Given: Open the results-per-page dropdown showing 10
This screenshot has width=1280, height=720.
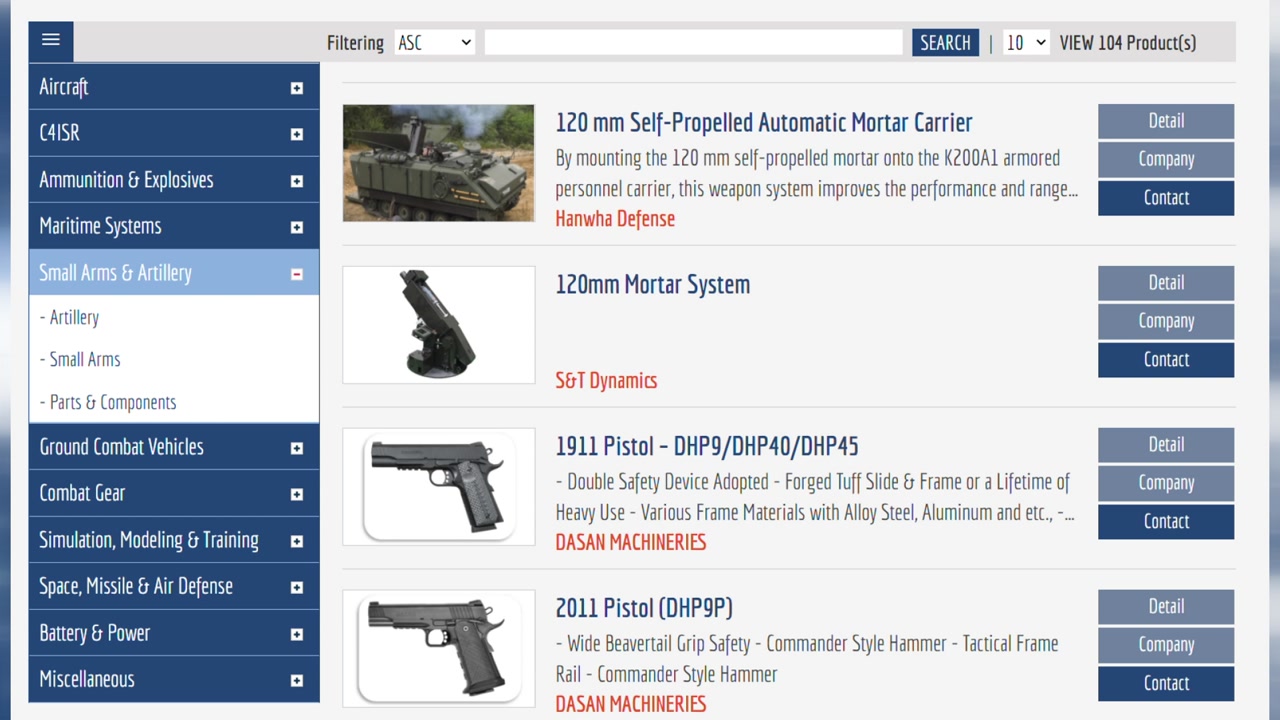Looking at the screenshot, I should click(1025, 42).
